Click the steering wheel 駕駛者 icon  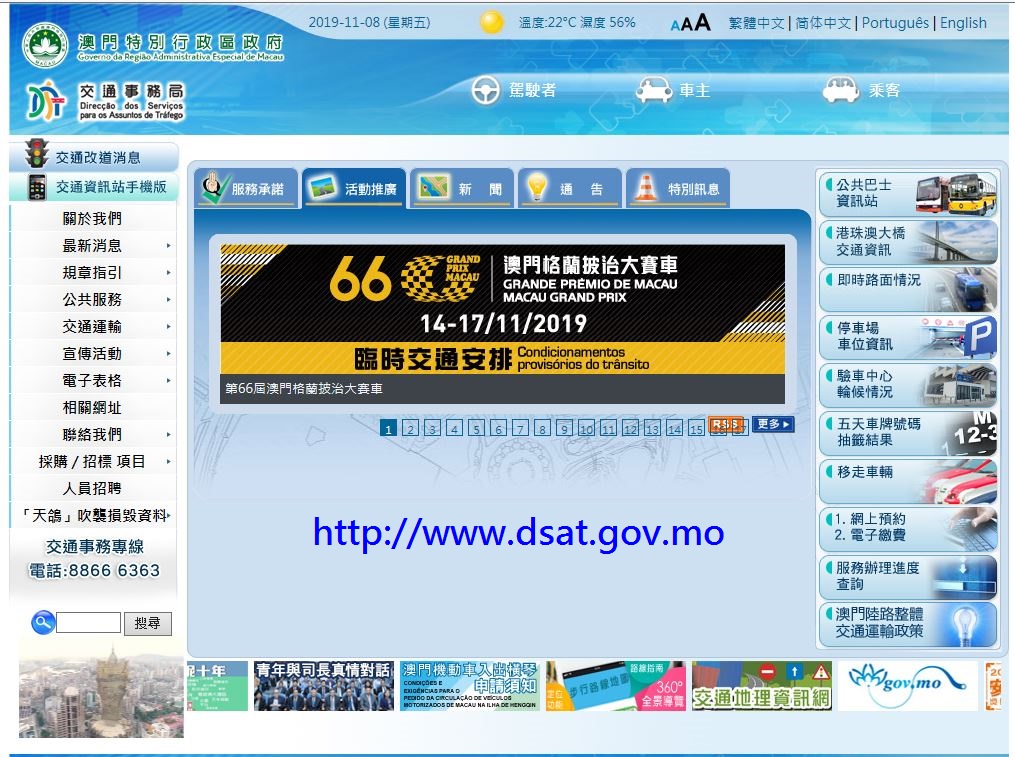[x=485, y=90]
